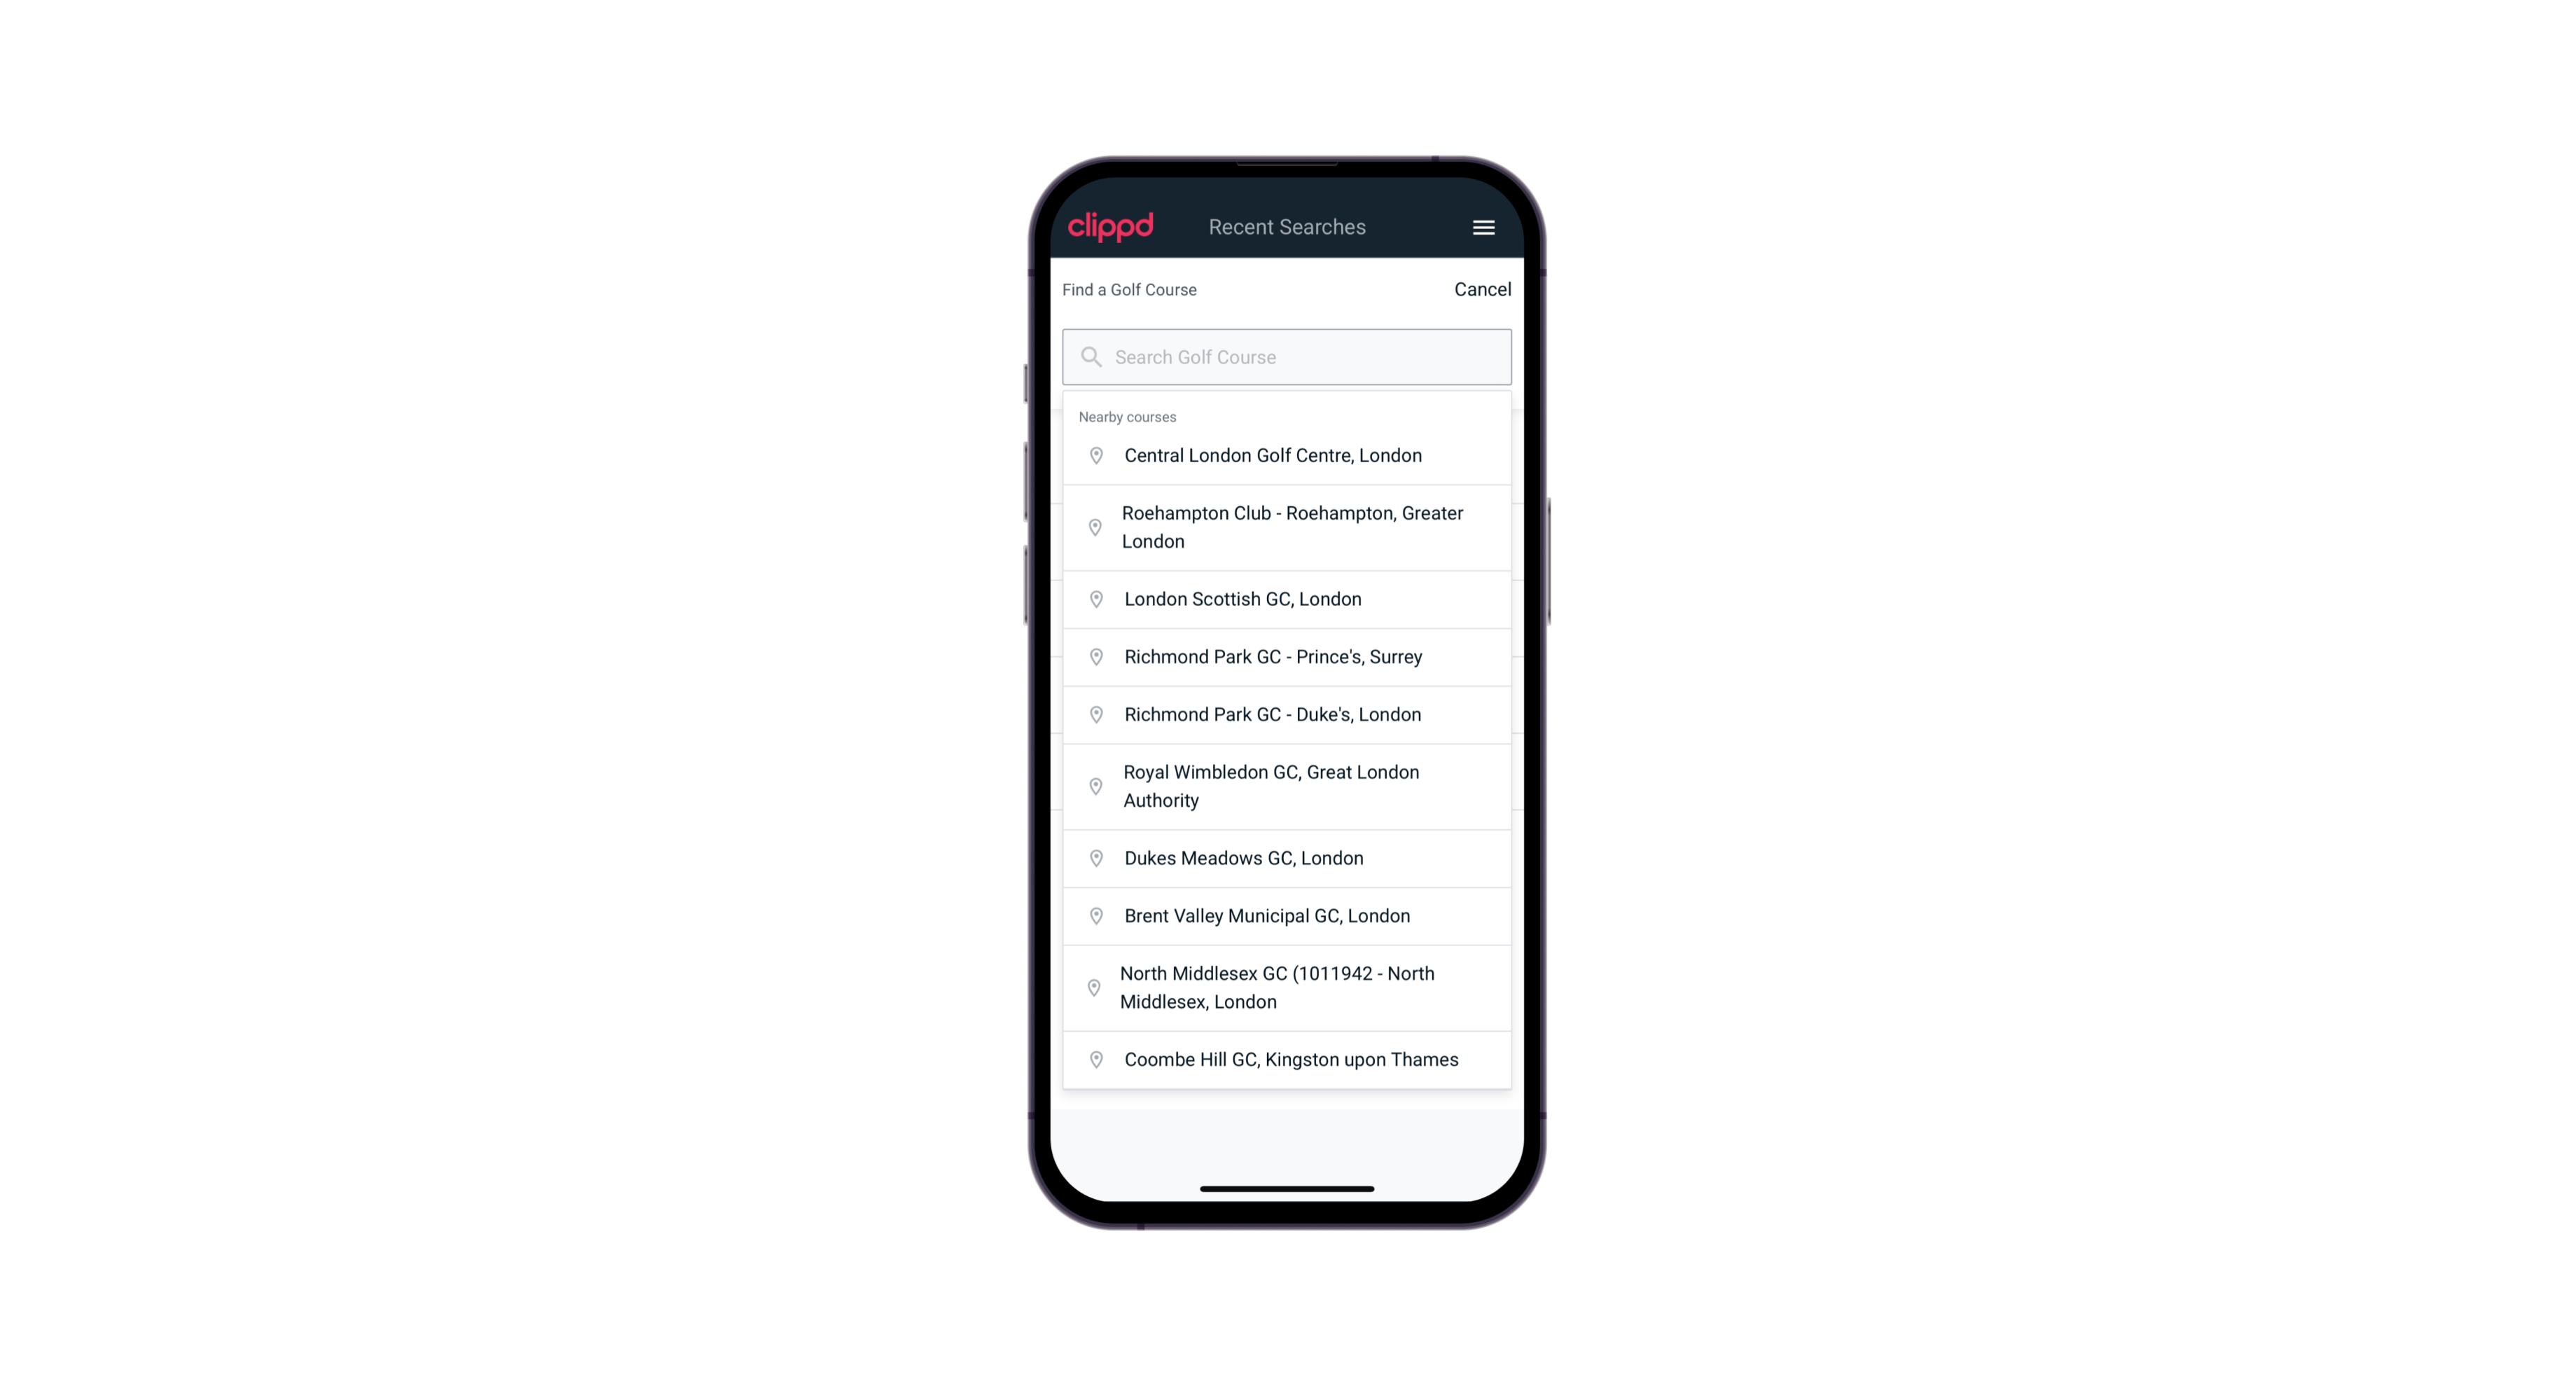Select North Middlesex GC London
This screenshot has height=1386, width=2576.
pyautogui.click(x=1288, y=988)
